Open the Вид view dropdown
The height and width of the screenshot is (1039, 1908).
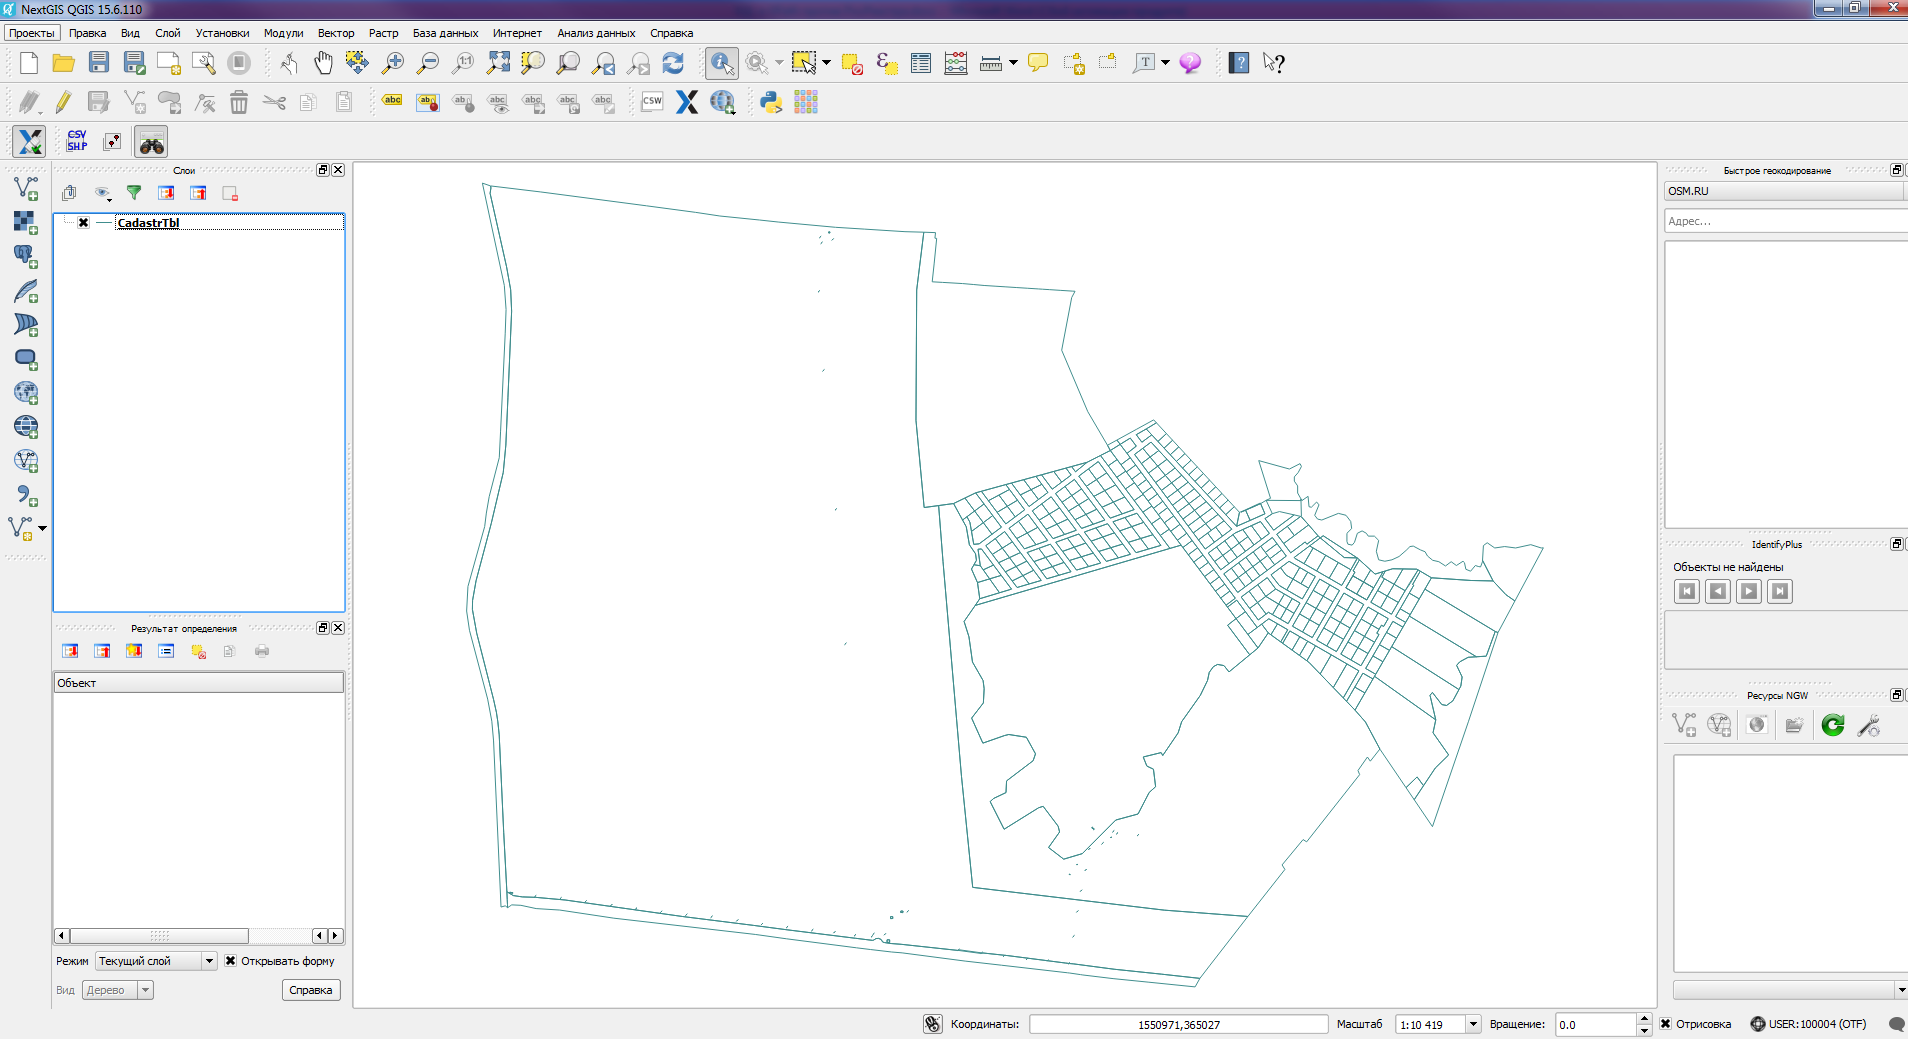pyautogui.click(x=117, y=990)
